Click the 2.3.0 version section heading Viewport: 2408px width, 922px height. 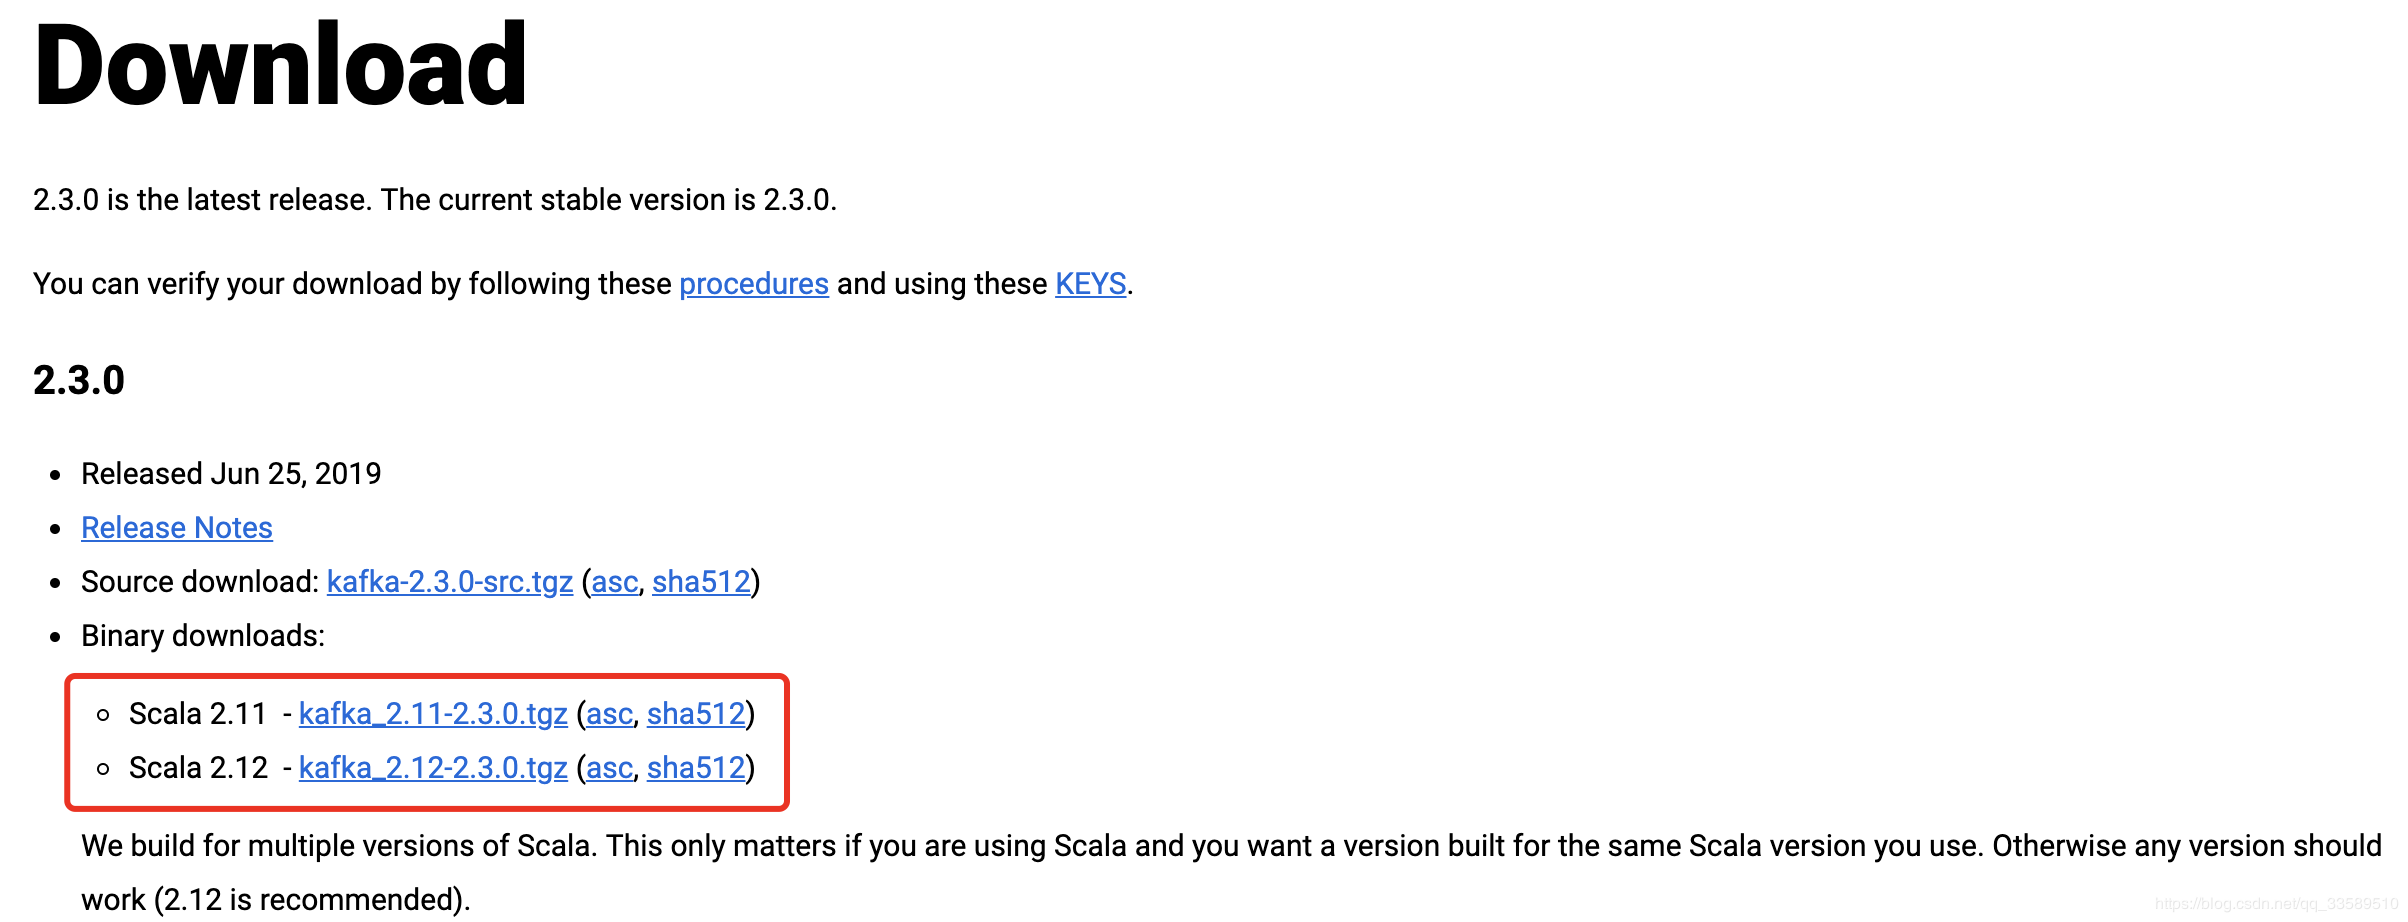click(x=79, y=381)
